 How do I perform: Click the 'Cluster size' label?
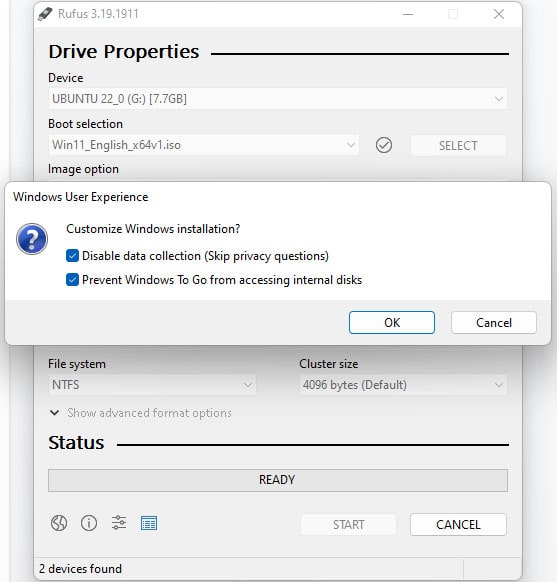click(x=329, y=364)
